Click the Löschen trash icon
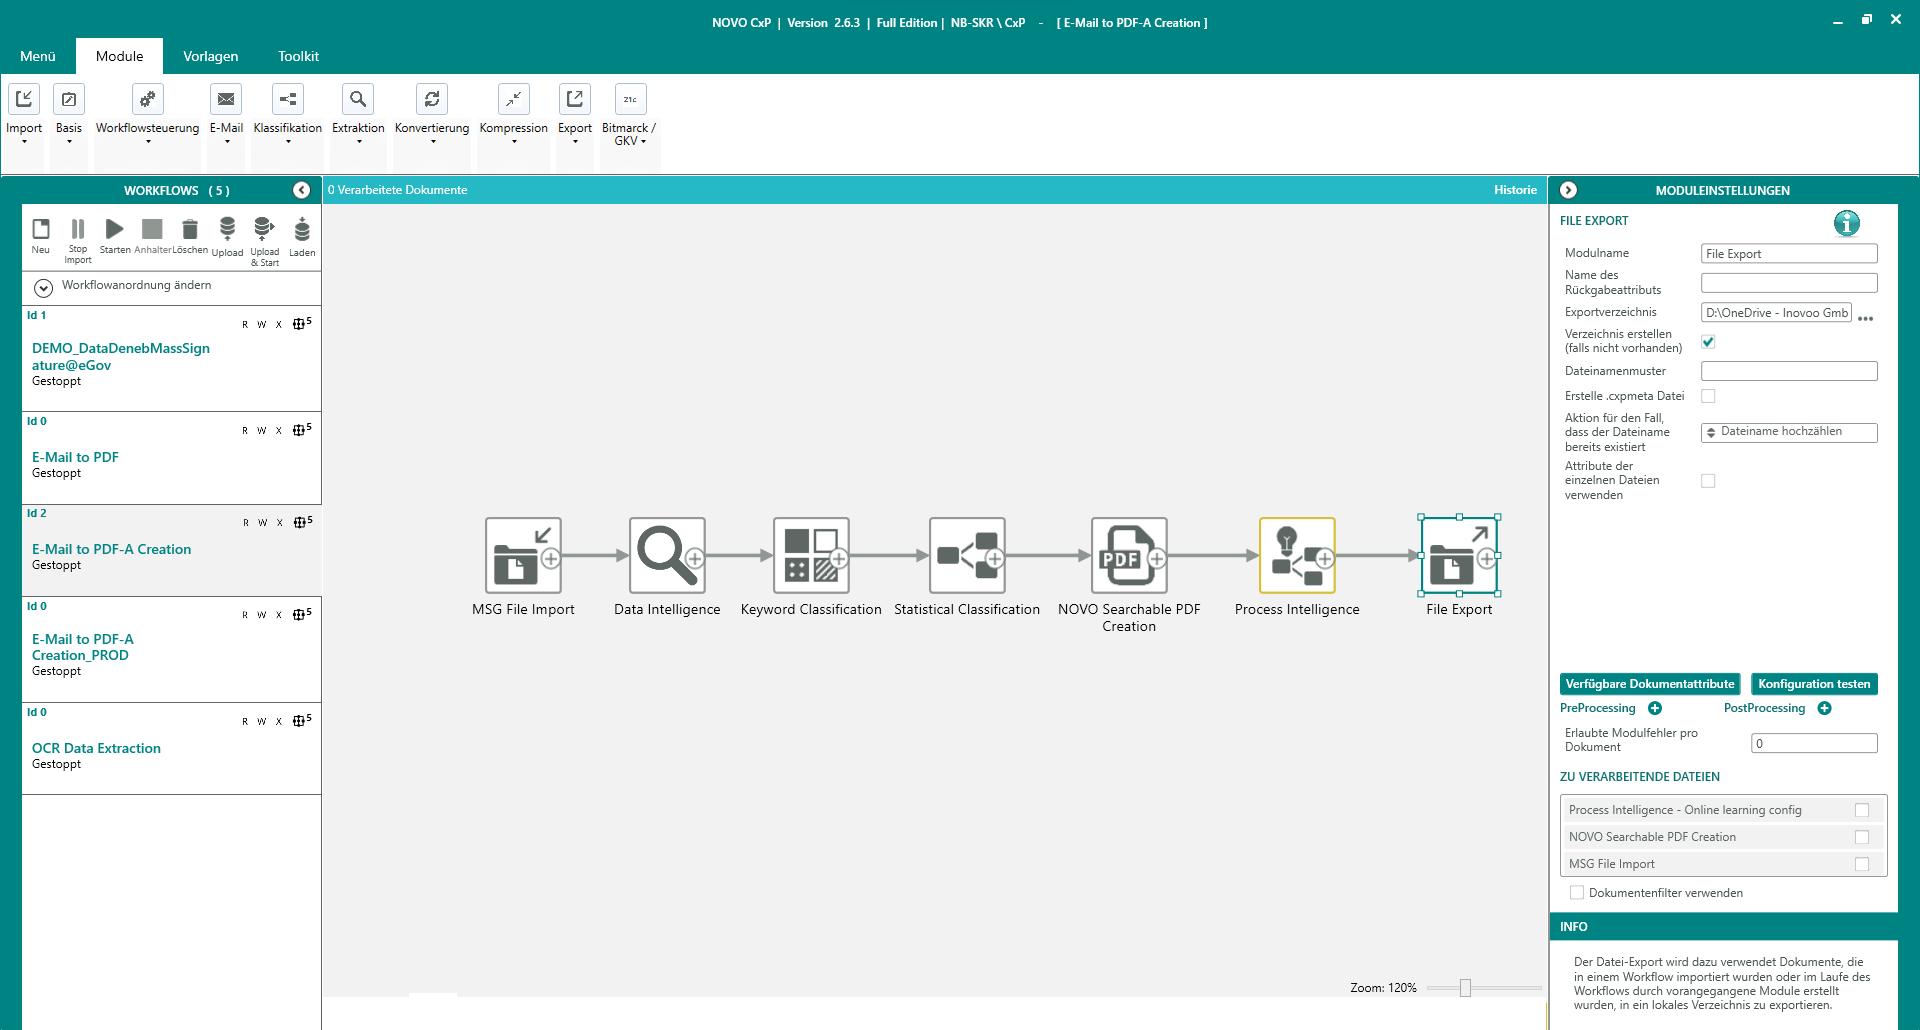The height and width of the screenshot is (1030, 1920). point(190,230)
